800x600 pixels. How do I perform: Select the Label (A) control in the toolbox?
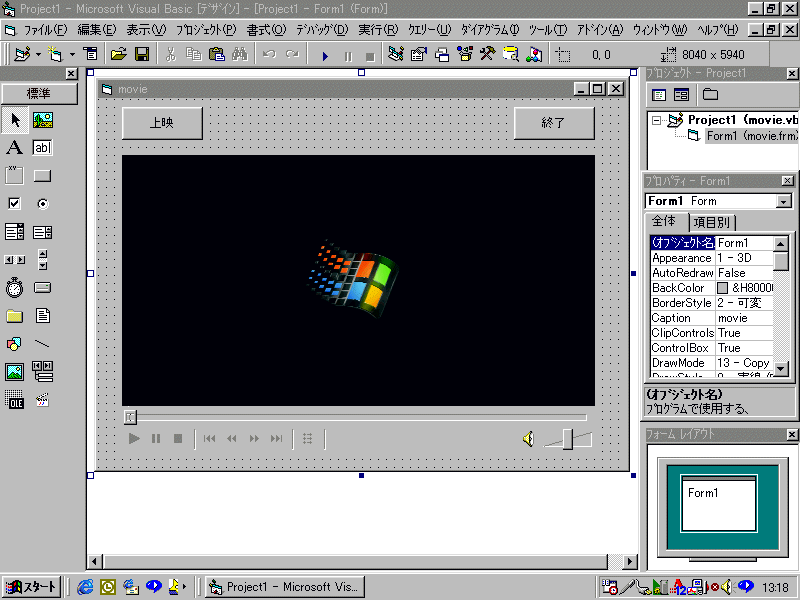tap(14, 148)
